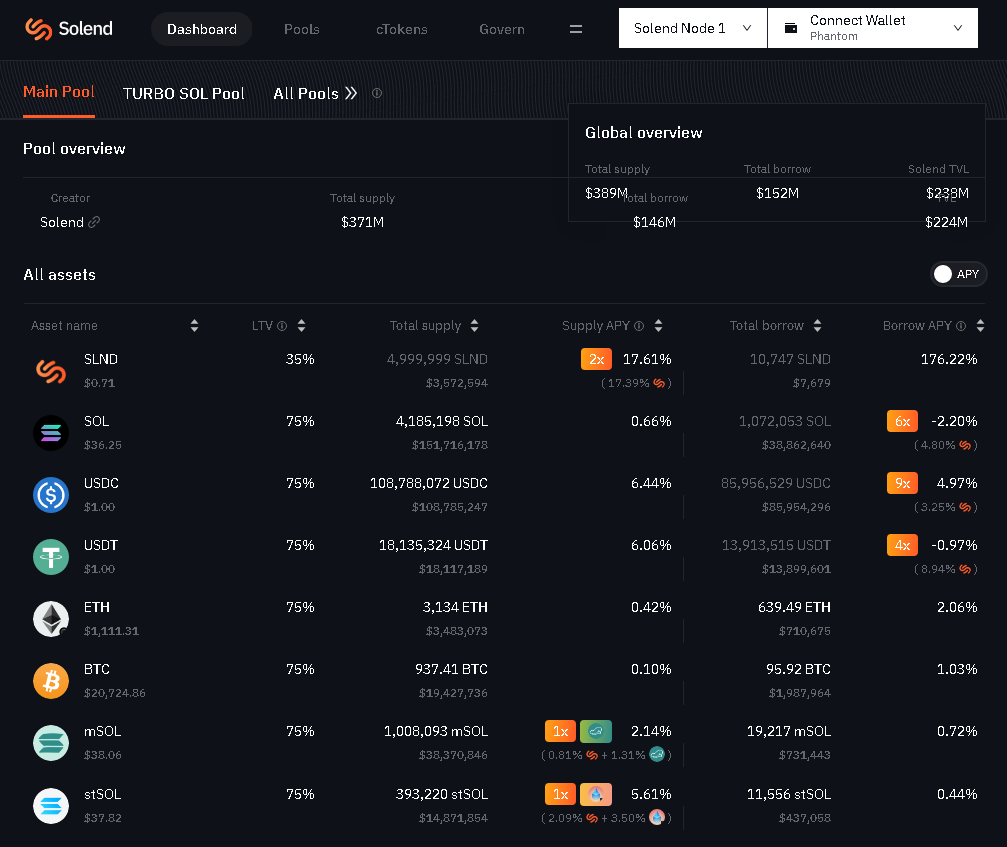
Task: Select the USDT token icon
Action: pyautogui.click(x=51, y=557)
